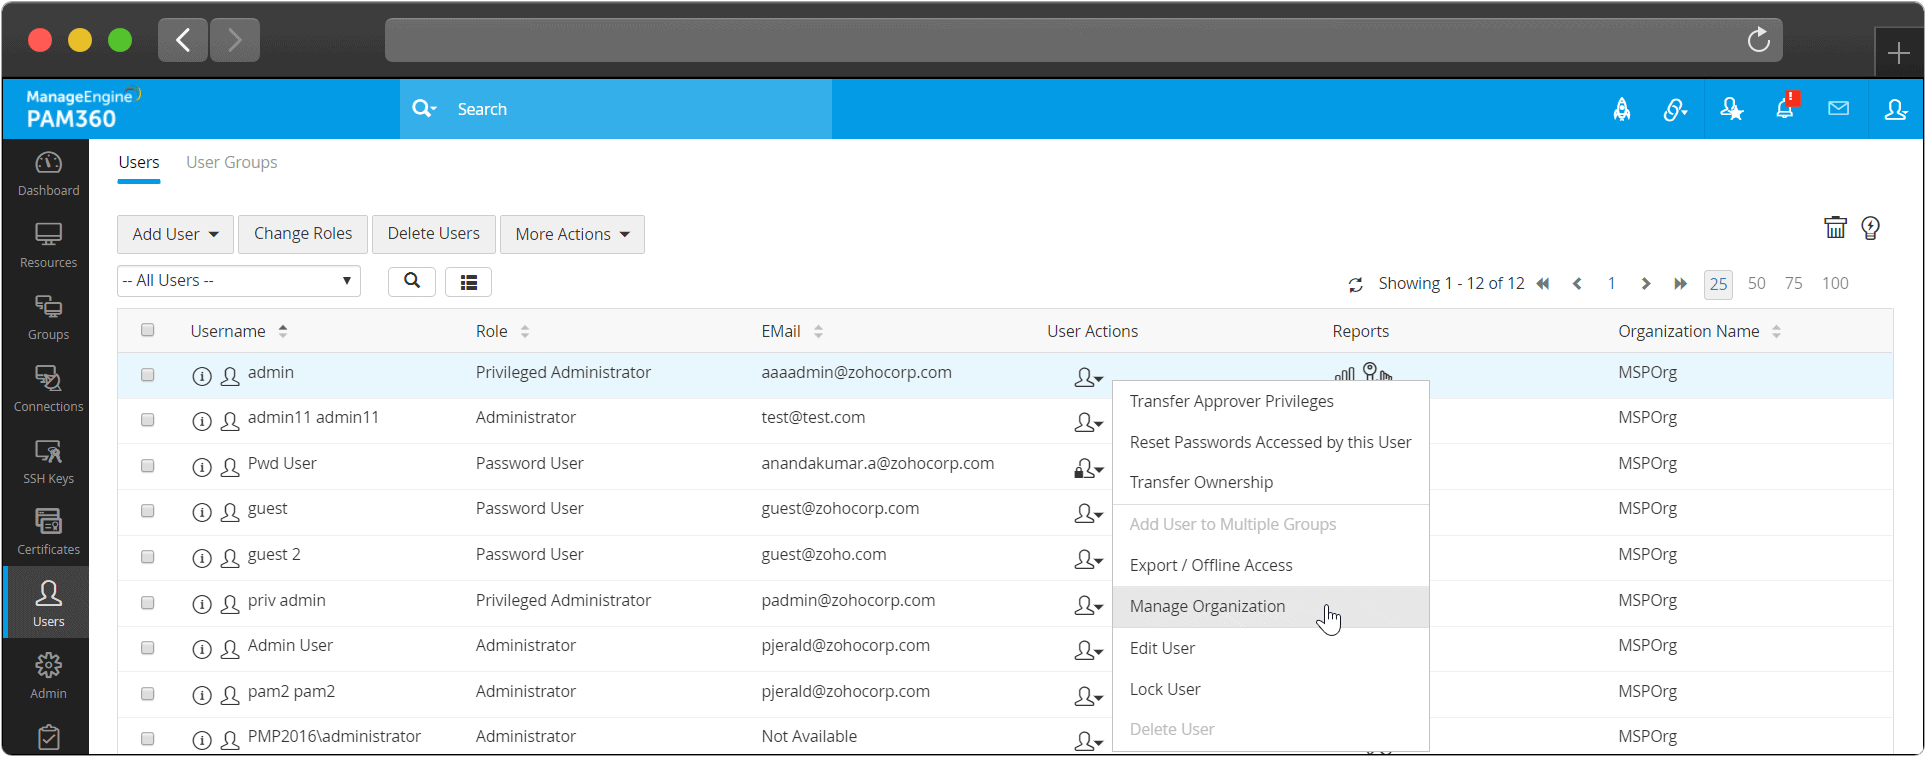Open the All Users filter combo box

[238, 281]
